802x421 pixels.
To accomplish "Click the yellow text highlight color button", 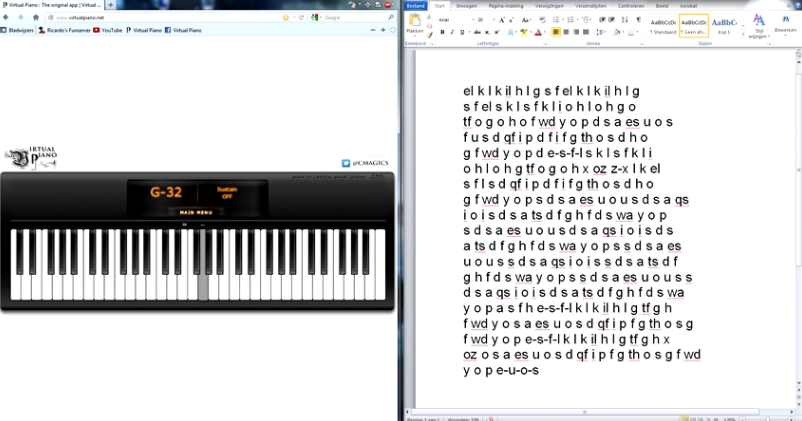I will click(x=524, y=32).
